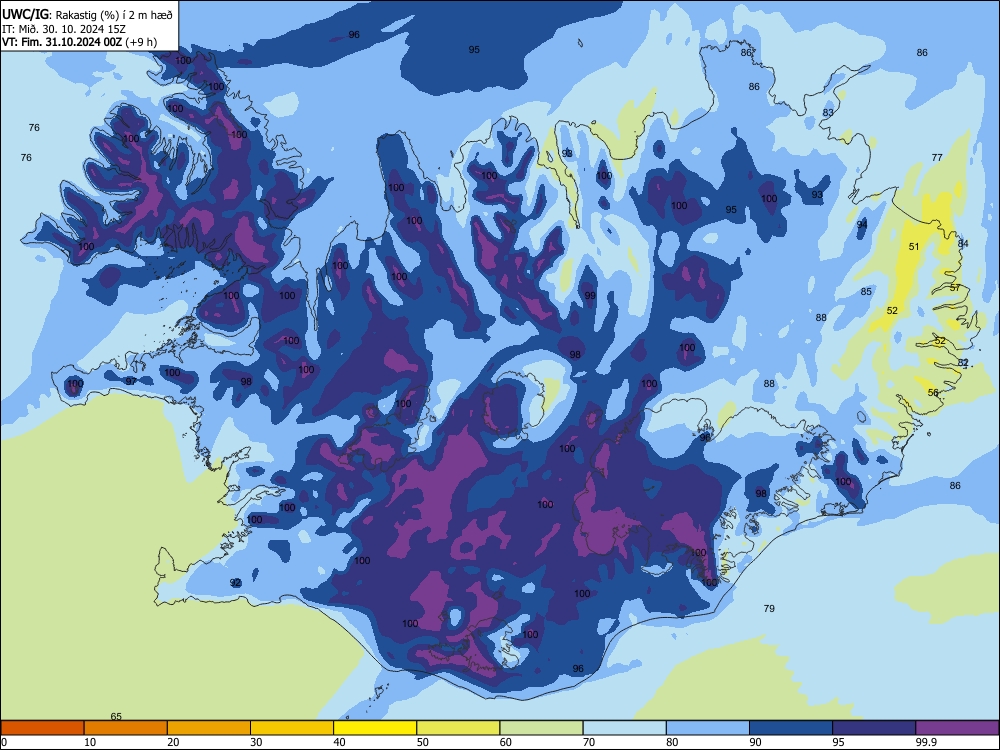Viewport: 1000px width, 750px height.
Task: Click the amber 20–30 legend swatch
Action: (209, 728)
